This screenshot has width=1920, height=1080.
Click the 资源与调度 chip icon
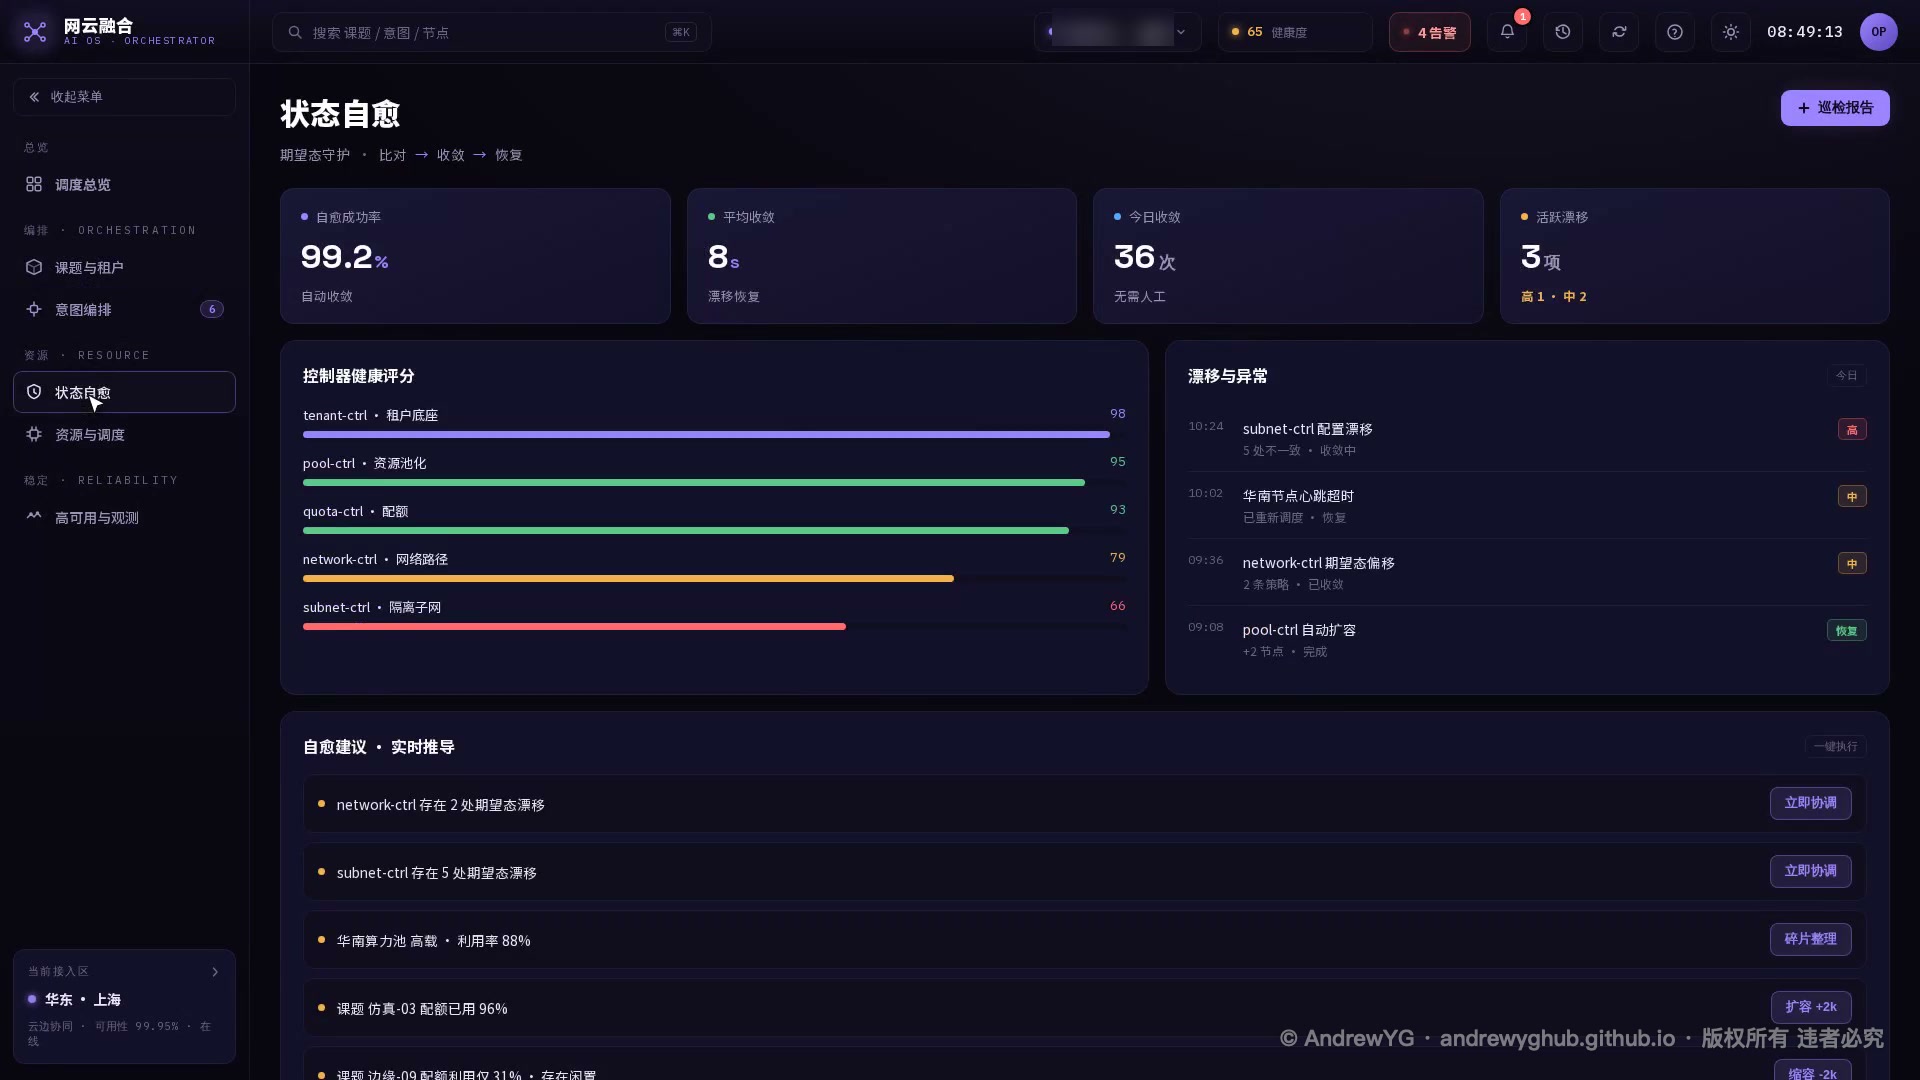coord(34,434)
